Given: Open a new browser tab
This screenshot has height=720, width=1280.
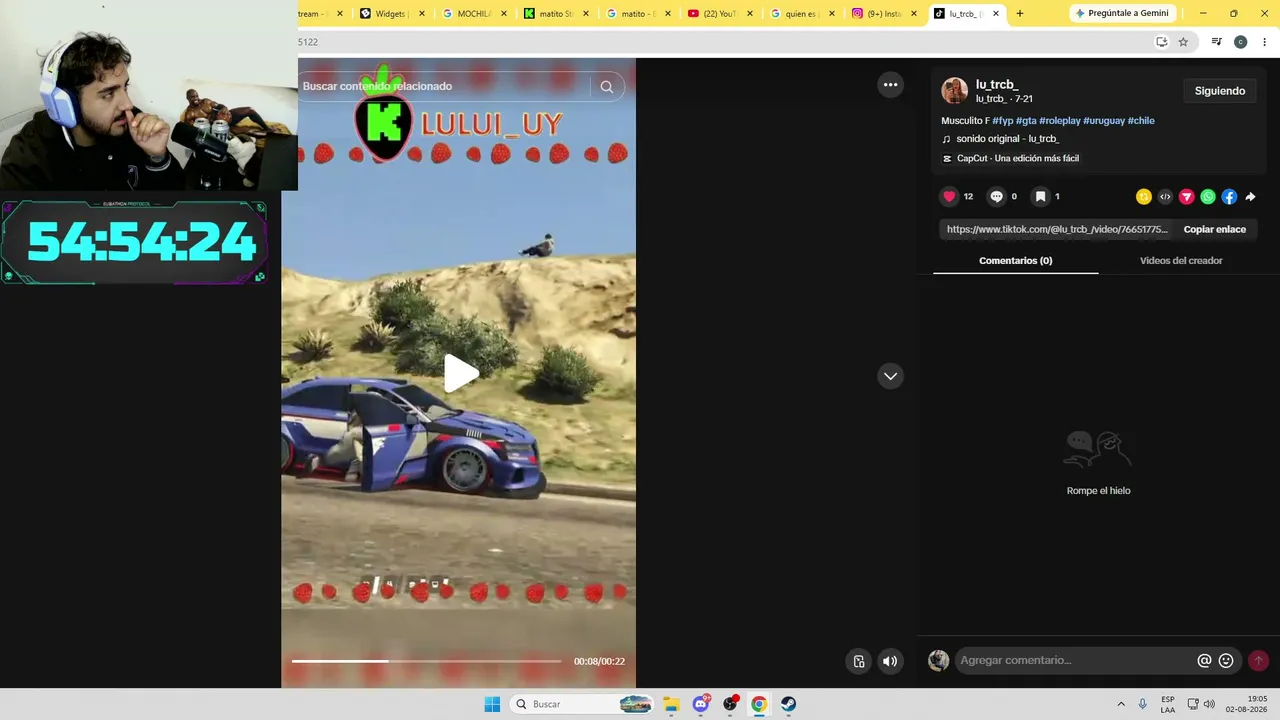Looking at the screenshot, I should 1020,14.
